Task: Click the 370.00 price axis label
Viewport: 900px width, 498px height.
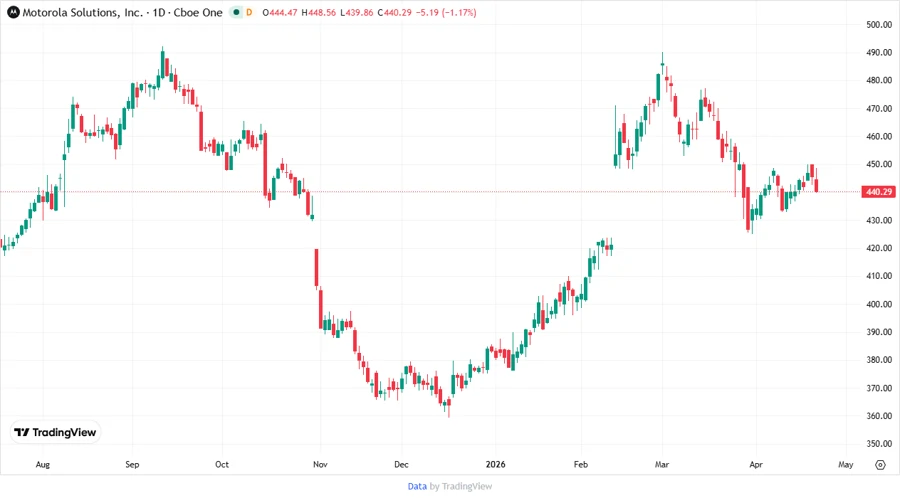Action: (x=879, y=388)
